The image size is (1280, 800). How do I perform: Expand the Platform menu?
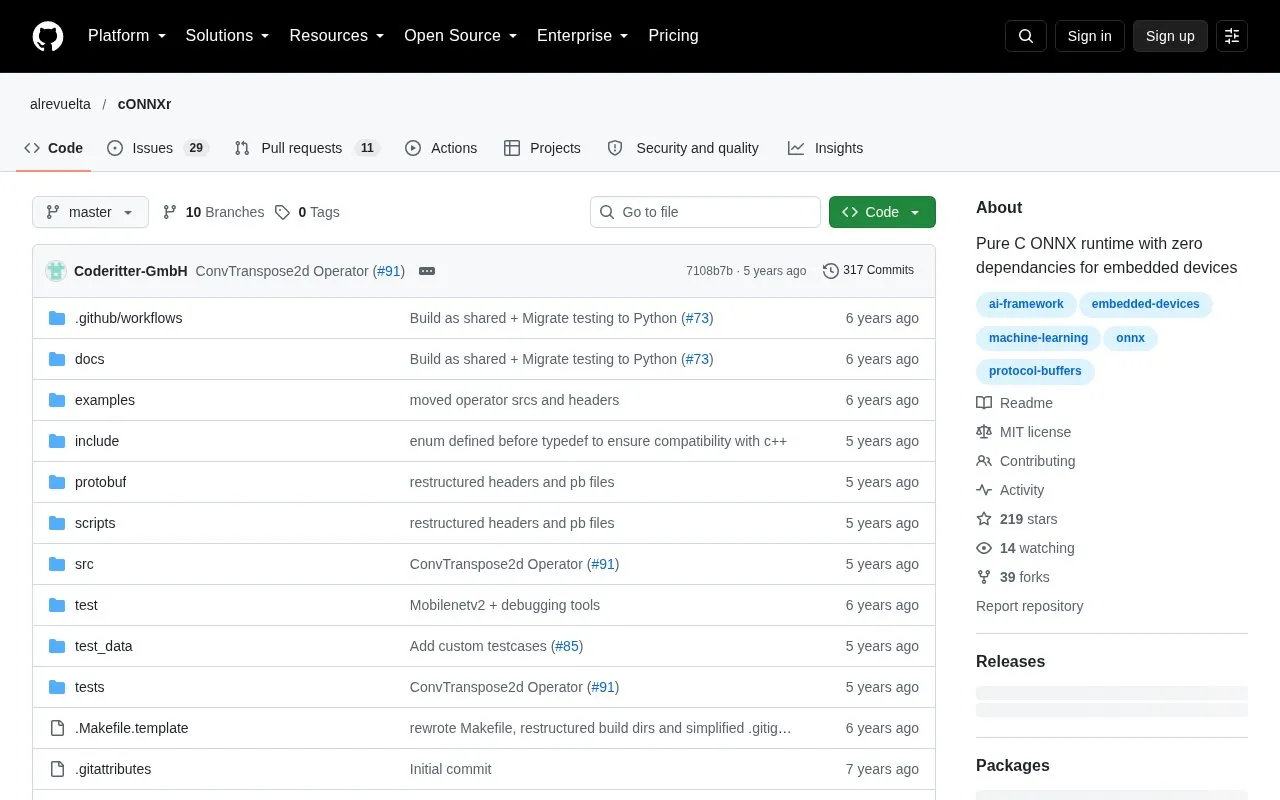click(127, 36)
